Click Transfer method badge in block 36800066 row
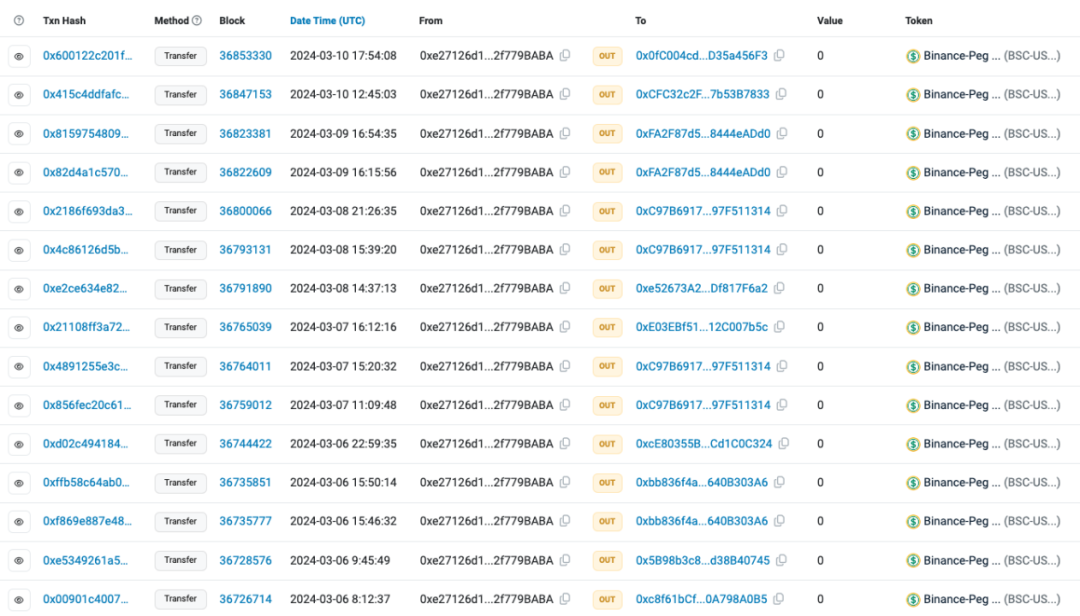This screenshot has width=1080, height=616. tap(180, 211)
